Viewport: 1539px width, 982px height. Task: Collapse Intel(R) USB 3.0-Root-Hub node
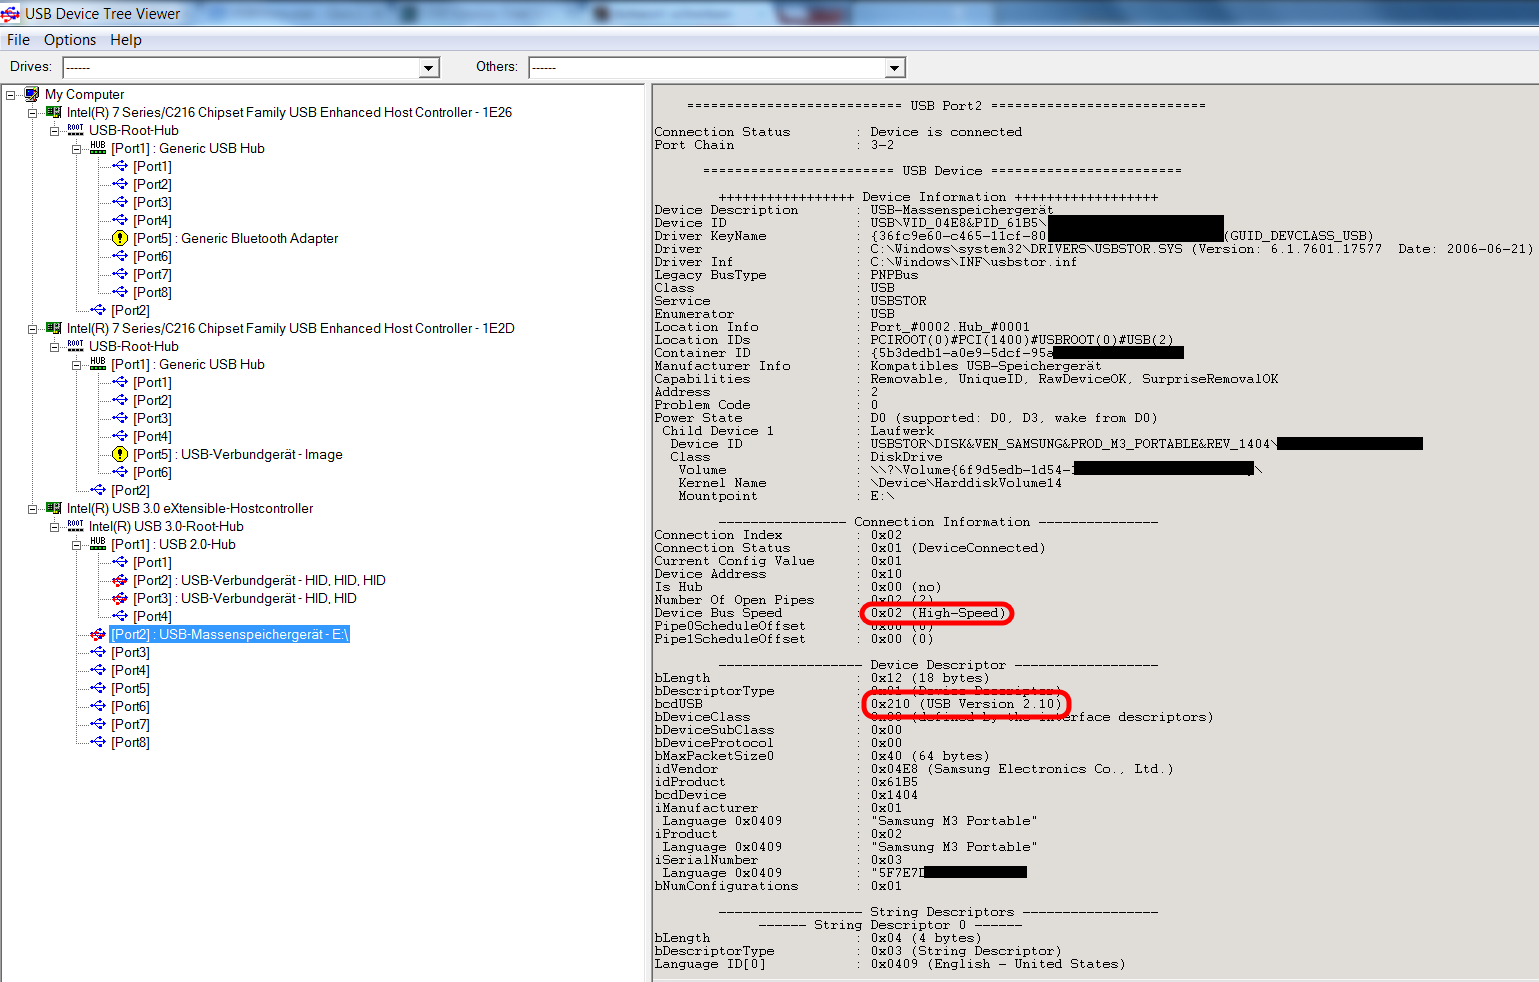55,527
